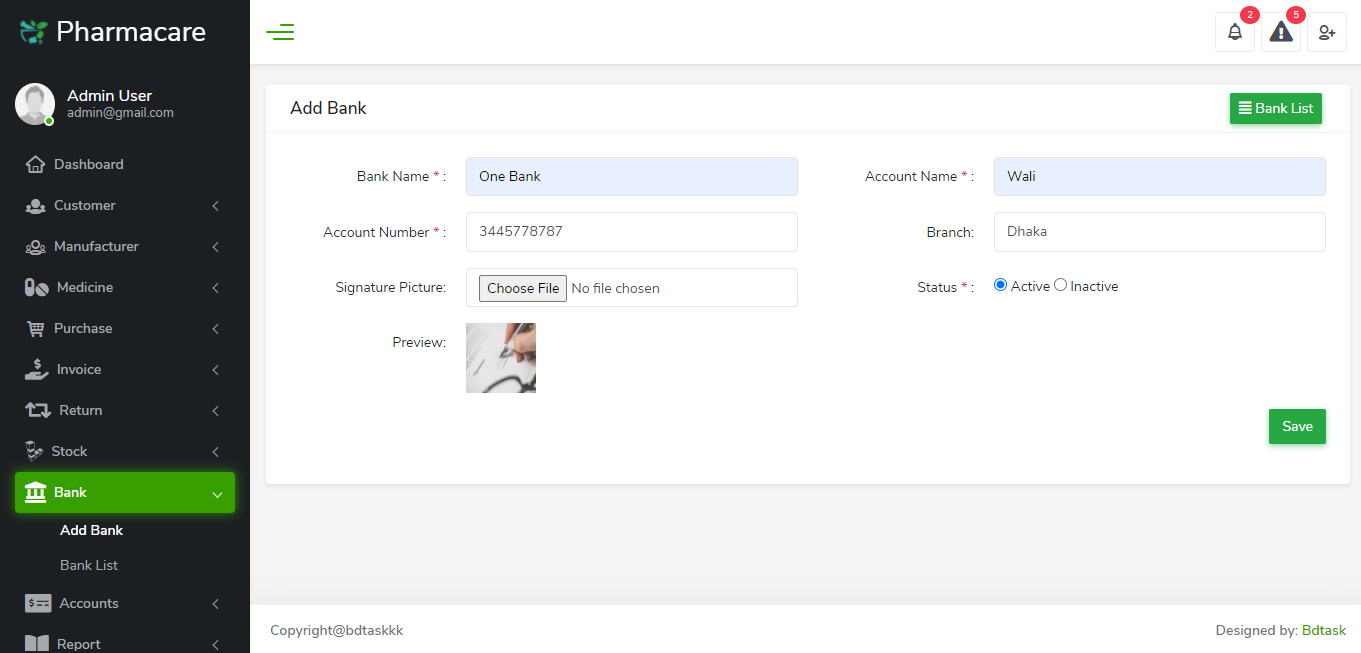
Task: Select the Inactive status radio button
Action: (1061, 285)
